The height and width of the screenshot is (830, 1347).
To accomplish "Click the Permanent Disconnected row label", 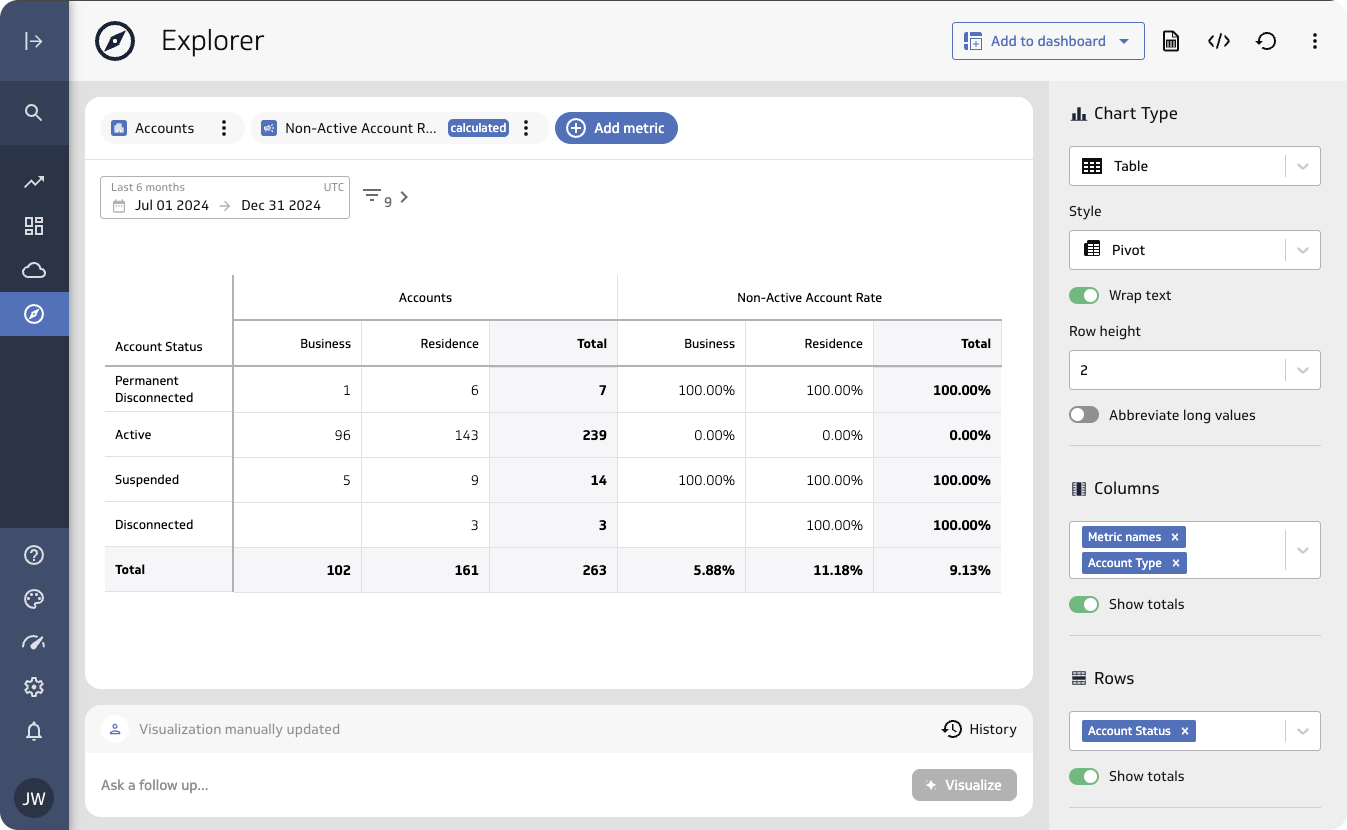I will [x=154, y=389].
